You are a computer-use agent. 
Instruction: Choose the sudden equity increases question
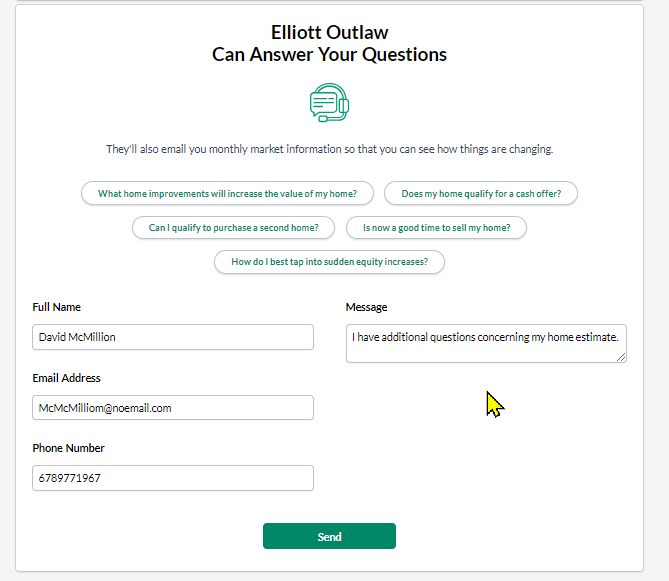tap(329, 262)
